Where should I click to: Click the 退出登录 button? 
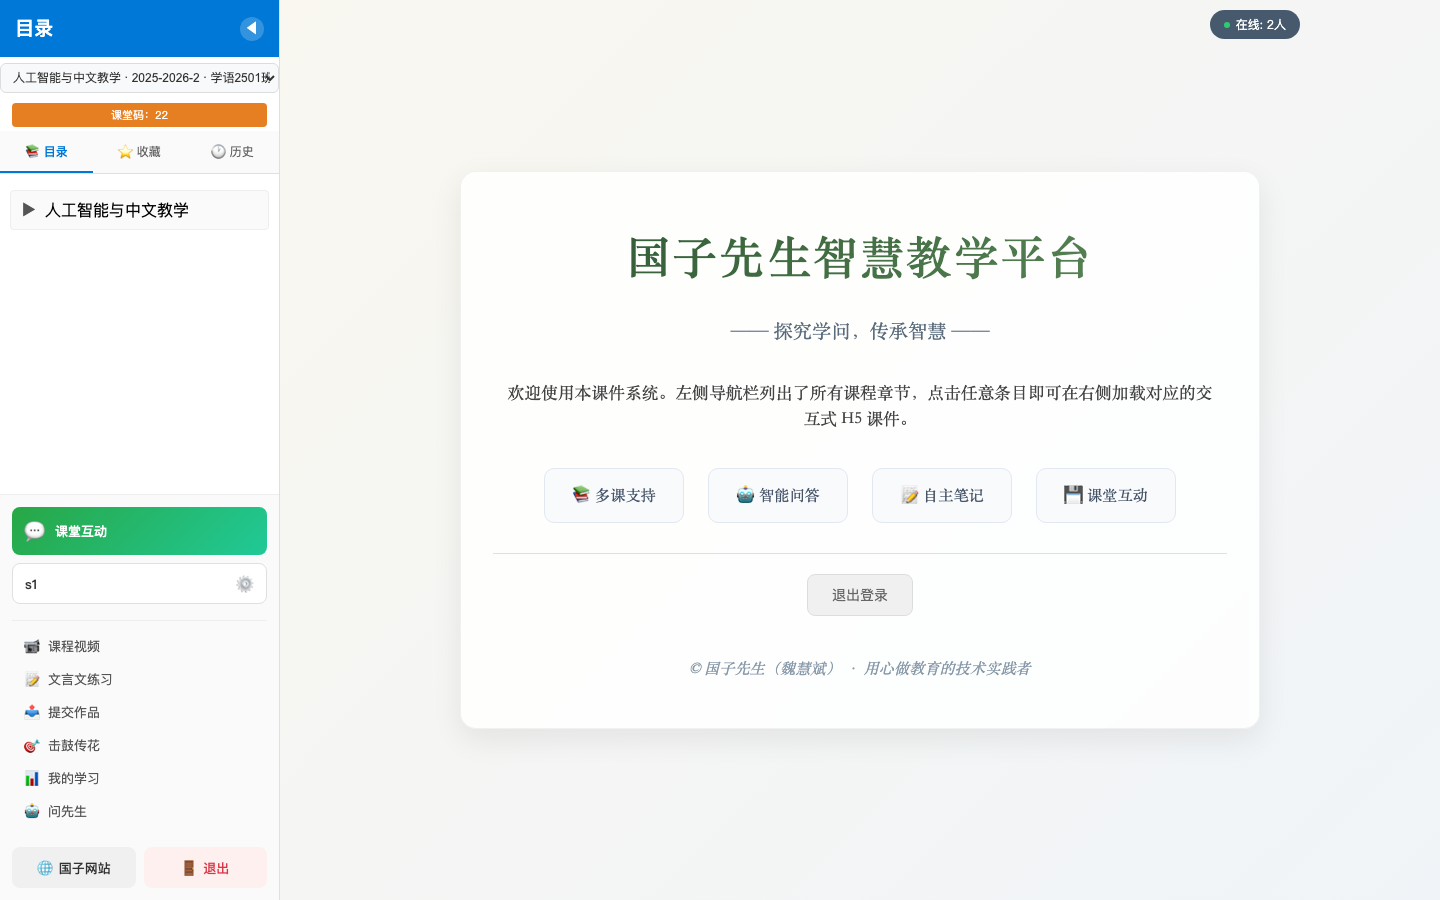click(x=860, y=595)
